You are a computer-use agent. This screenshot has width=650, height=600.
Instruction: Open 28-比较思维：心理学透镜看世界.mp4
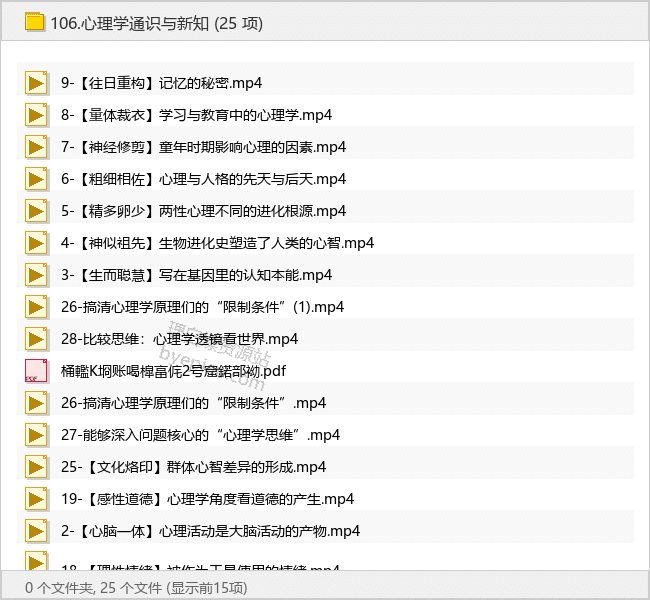click(x=179, y=339)
